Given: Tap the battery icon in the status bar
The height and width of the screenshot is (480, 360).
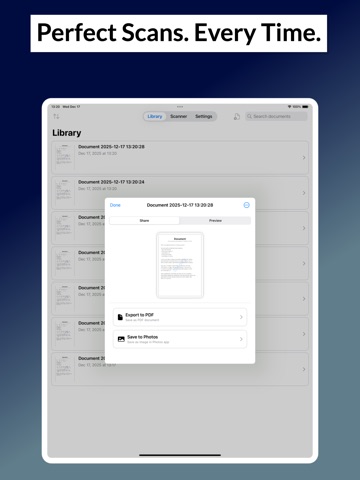Looking at the screenshot, I should click(x=305, y=107).
